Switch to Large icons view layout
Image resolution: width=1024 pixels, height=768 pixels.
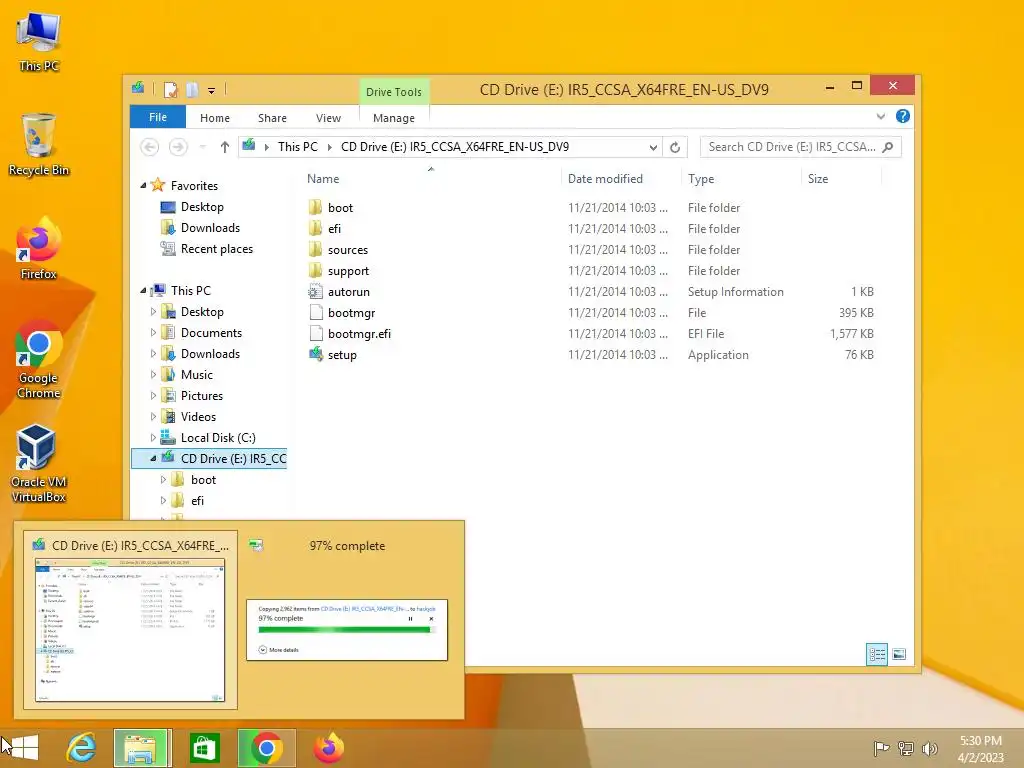click(899, 654)
